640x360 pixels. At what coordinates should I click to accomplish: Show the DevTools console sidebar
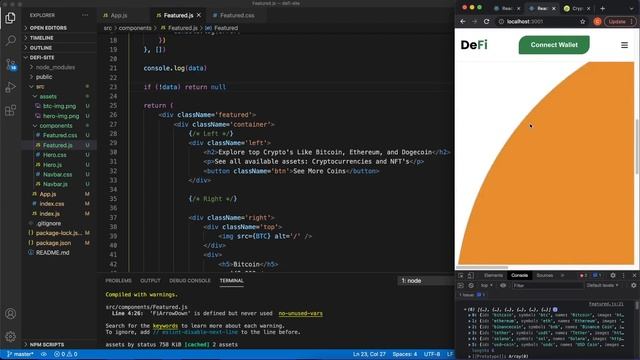(461, 286)
